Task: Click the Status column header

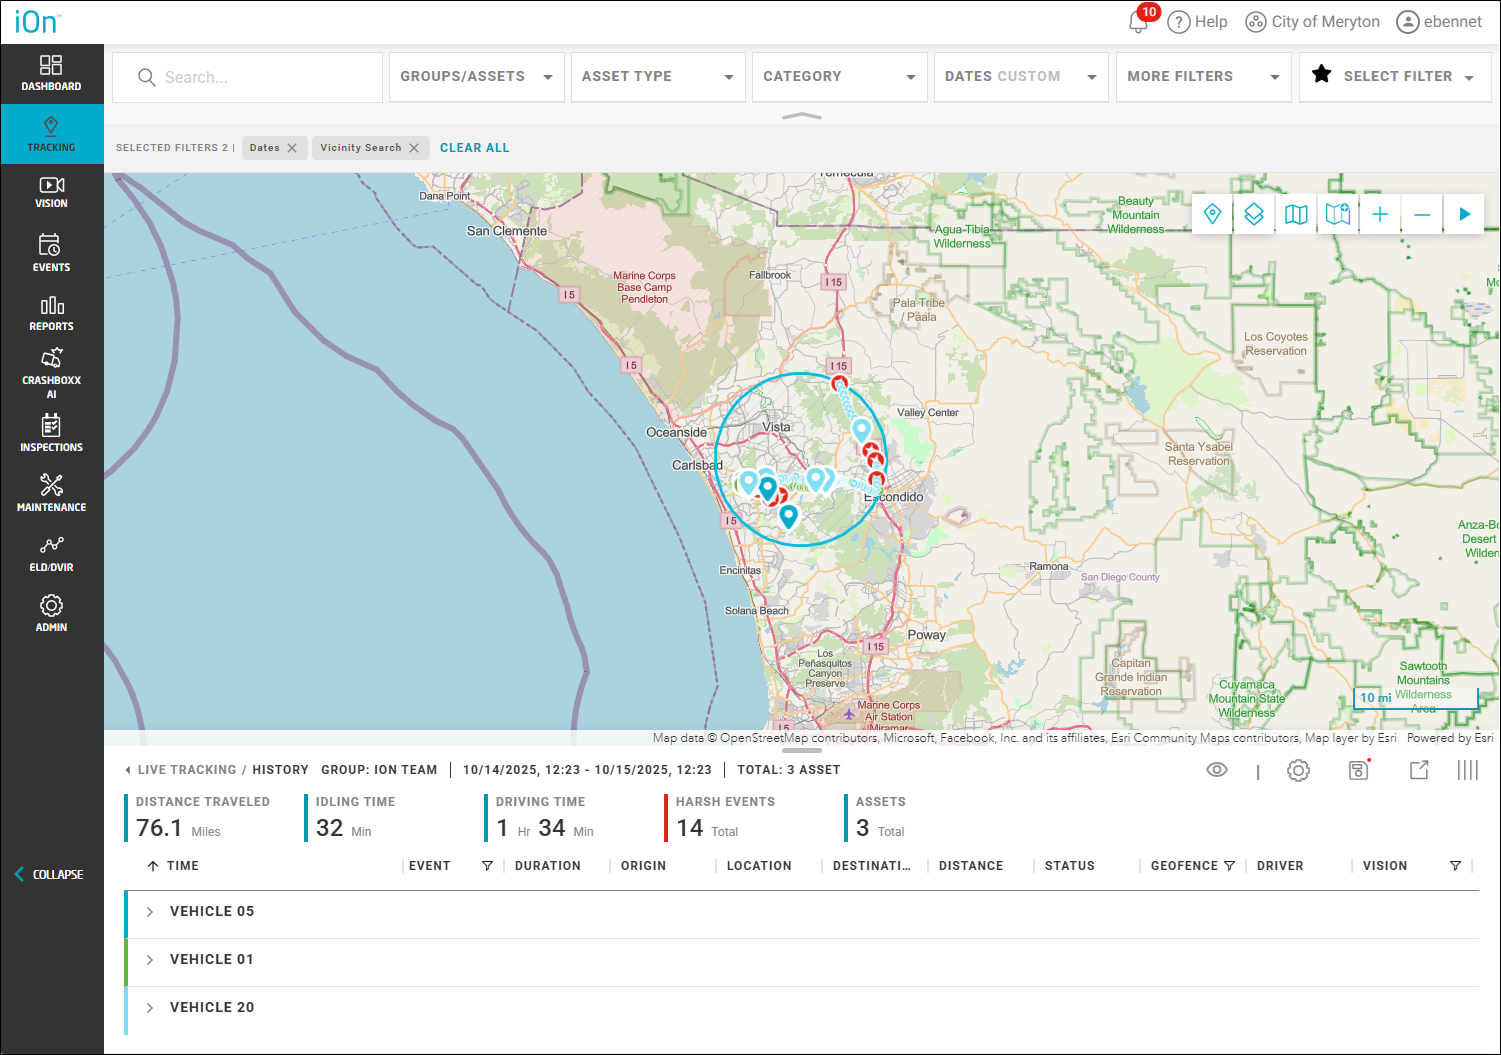Action: [x=1070, y=866]
